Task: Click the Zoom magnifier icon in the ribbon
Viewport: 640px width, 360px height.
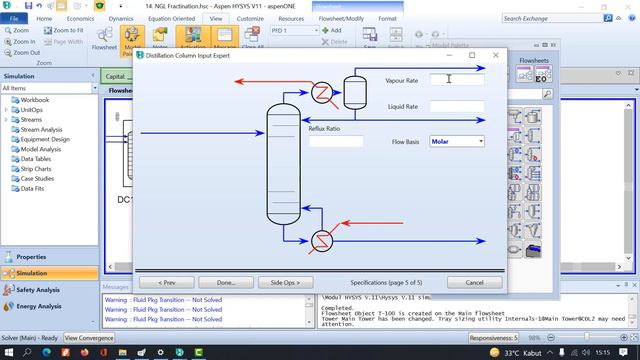Action: coord(8,31)
